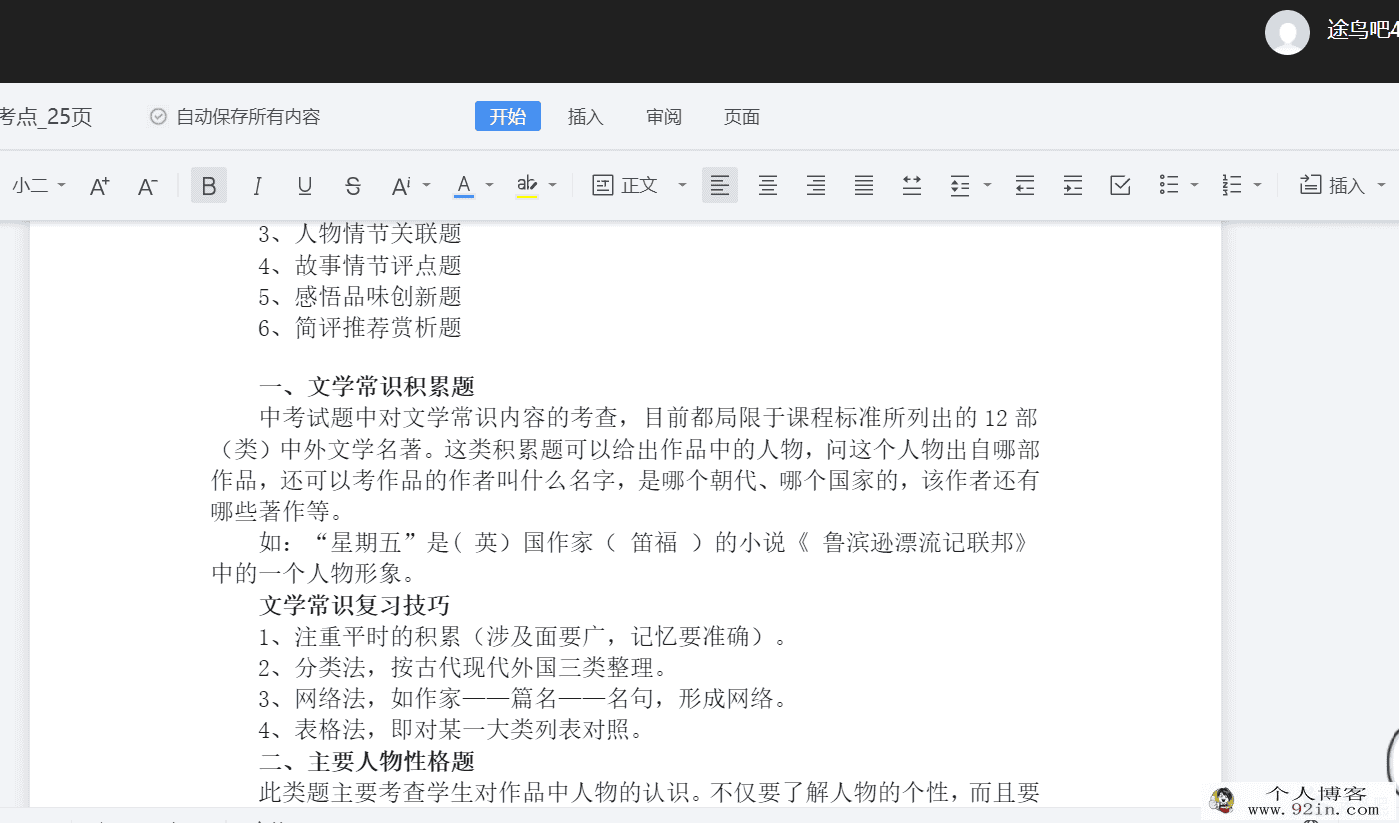Open the highlight color dropdown arrow
This screenshot has height=823, width=1399.
click(x=552, y=185)
